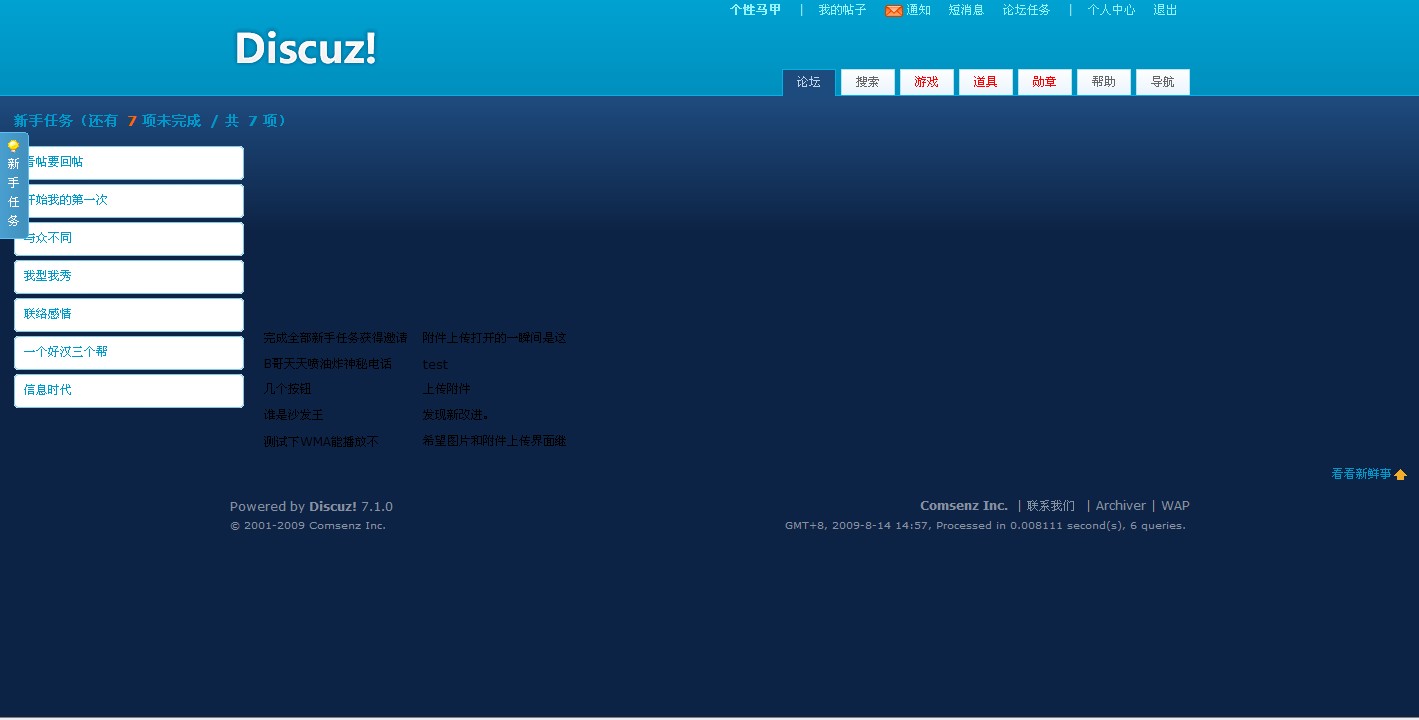The image size is (1419, 720).
Task: Click the envelope notification icon
Action: click(894, 10)
